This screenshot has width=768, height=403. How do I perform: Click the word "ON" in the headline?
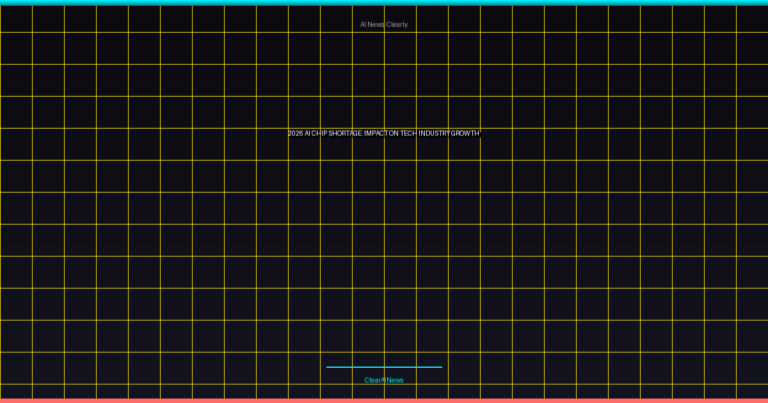pos(391,133)
